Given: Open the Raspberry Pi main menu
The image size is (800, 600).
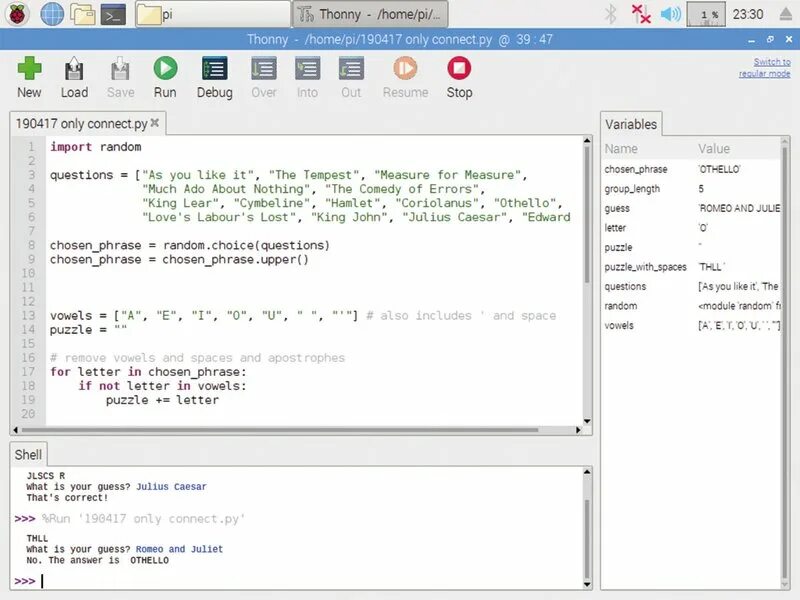Looking at the screenshot, I should pyautogui.click(x=18, y=14).
